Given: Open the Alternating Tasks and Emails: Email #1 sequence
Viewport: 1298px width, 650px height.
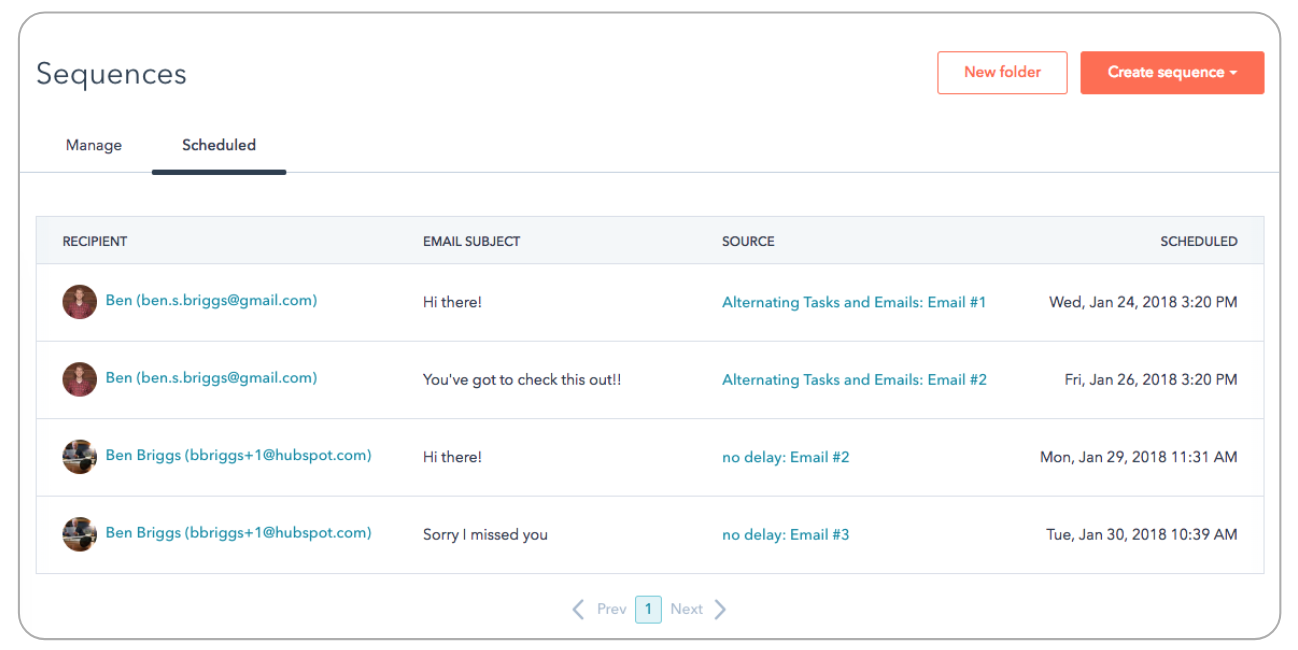Looking at the screenshot, I should [x=855, y=301].
